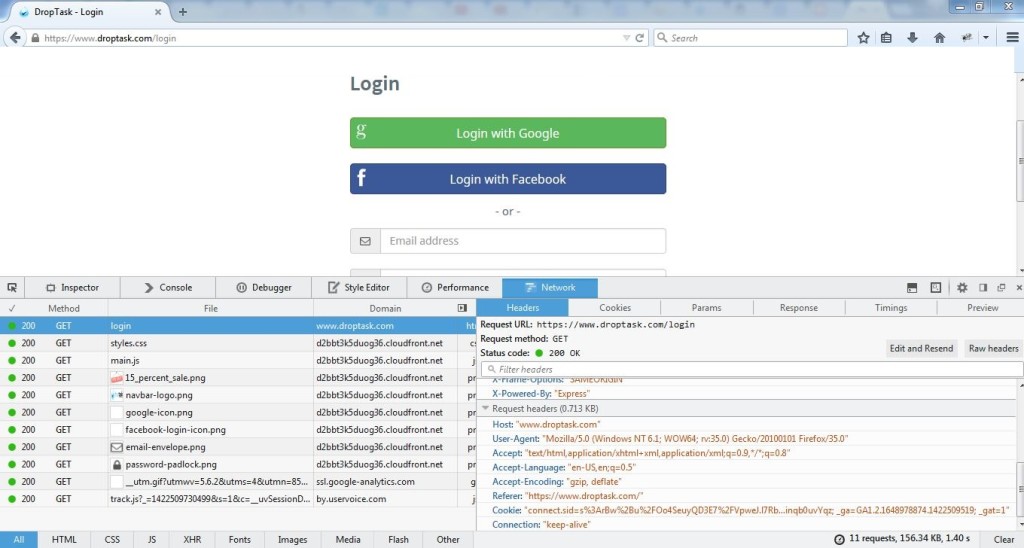Screen dimensions: 1024x548
Task: Click Raw headers button
Action: [993, 348]
